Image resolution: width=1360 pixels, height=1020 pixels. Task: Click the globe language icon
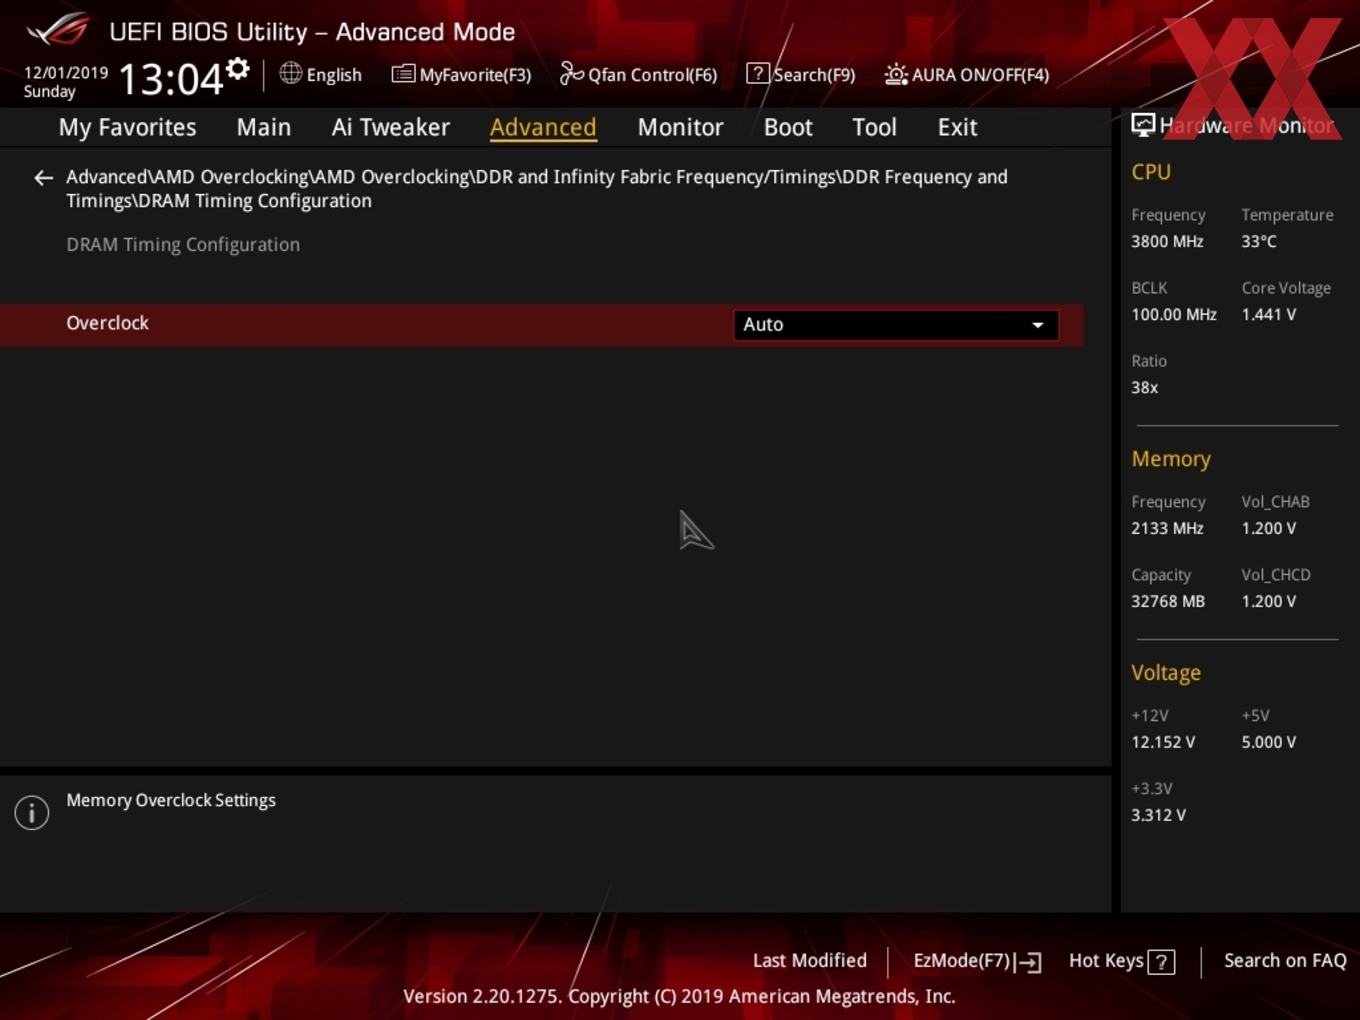(x=290, y=73)
